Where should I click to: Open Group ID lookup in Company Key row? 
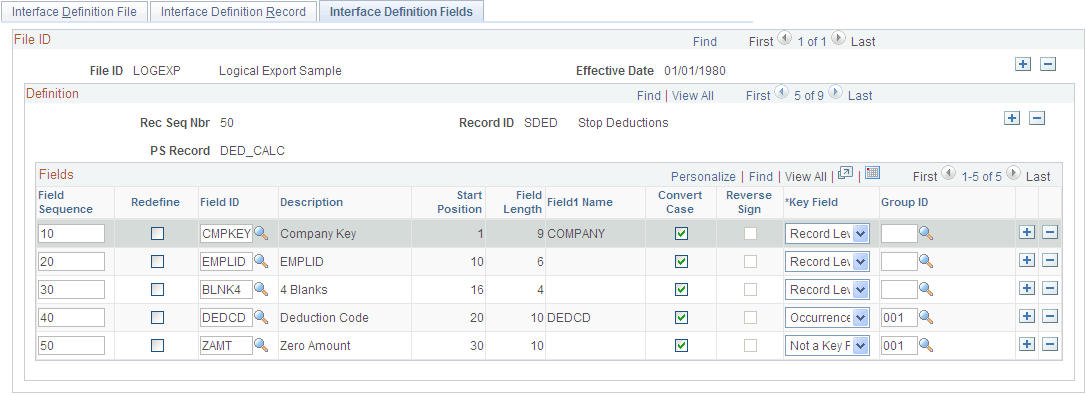tap(926, 234)
